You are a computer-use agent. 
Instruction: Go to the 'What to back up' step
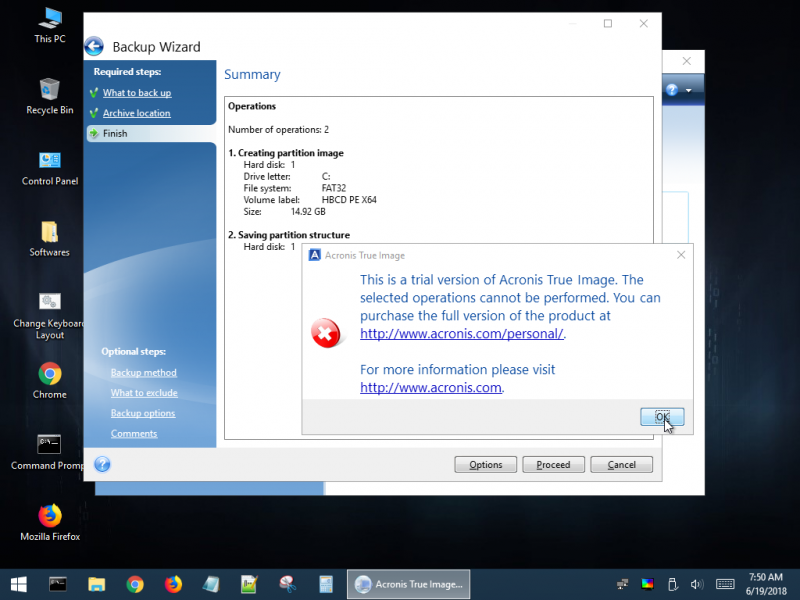[x=137, y=93]
